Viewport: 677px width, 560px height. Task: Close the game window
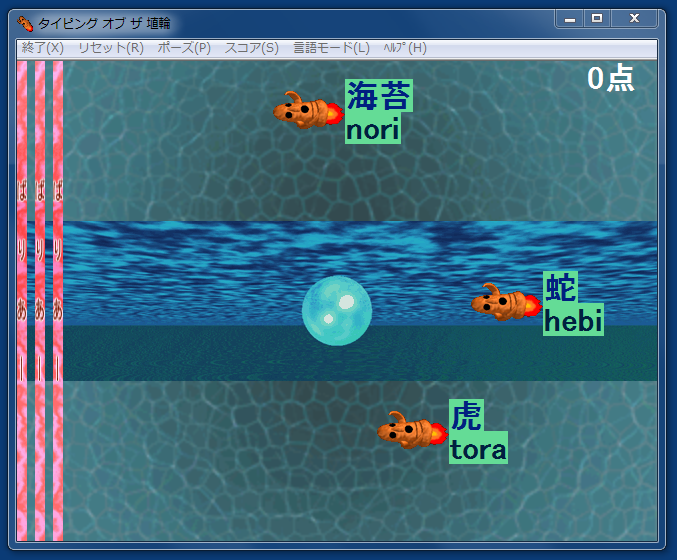[x=634, y=19]
